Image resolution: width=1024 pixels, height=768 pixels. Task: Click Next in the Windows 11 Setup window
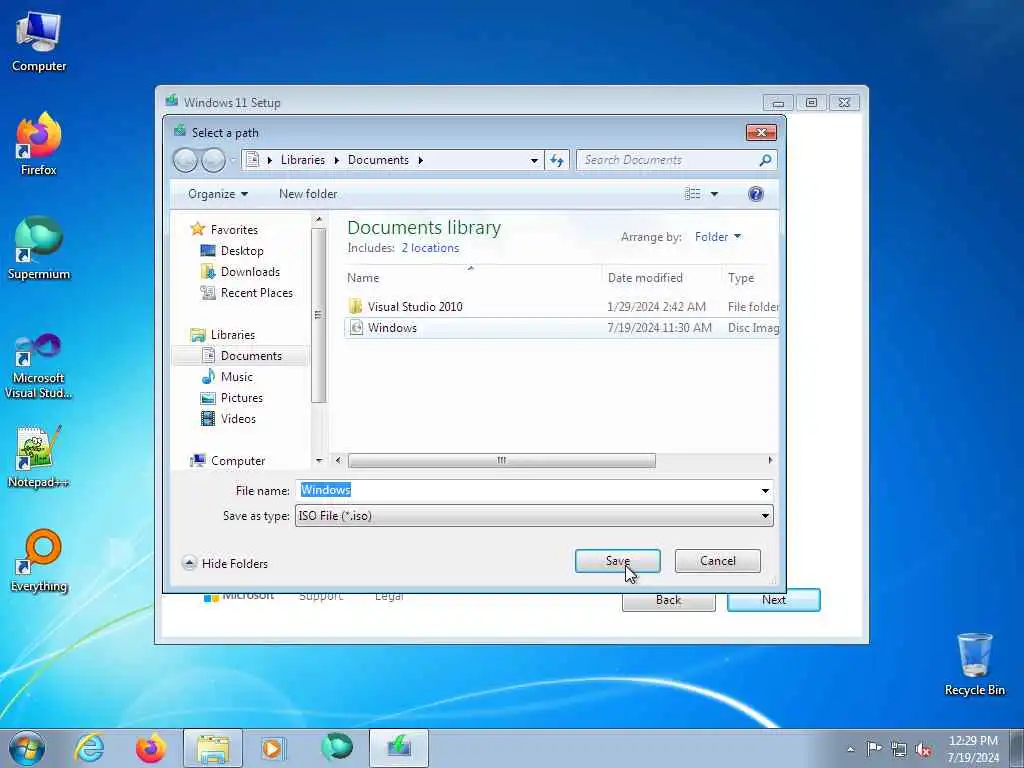point(774,600)
